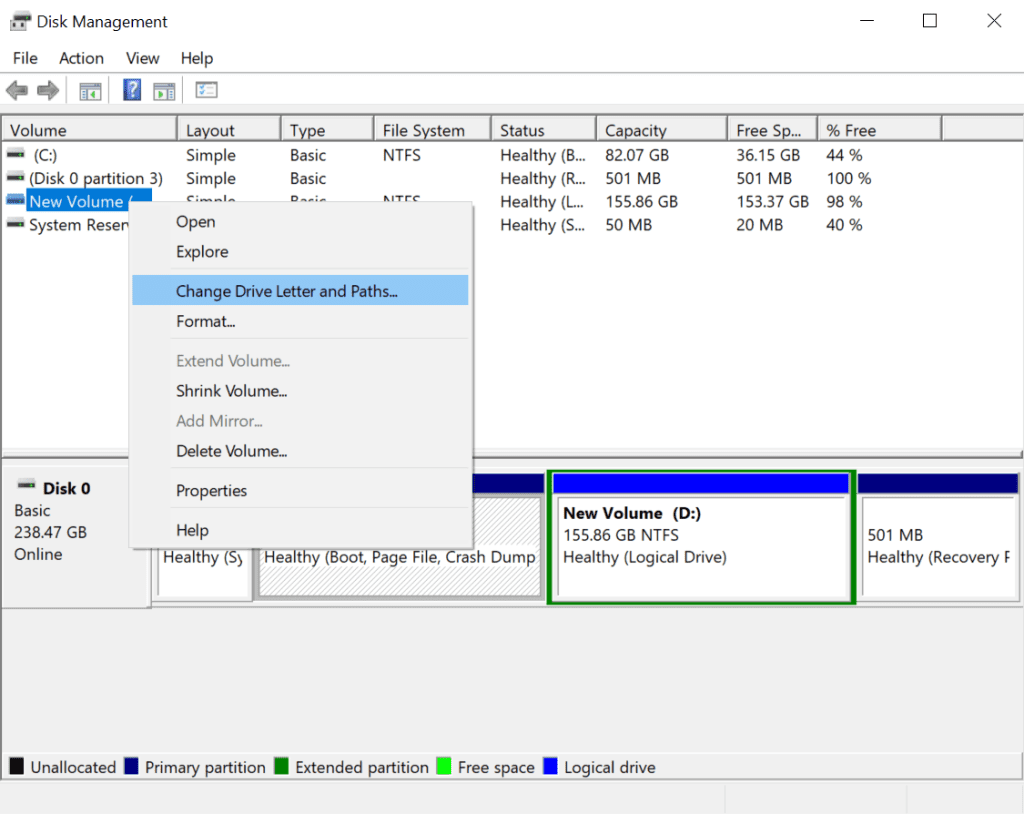Click the disk icon beside the (C:) volume
The image size is (1024, 814).
tap(14, 155)
